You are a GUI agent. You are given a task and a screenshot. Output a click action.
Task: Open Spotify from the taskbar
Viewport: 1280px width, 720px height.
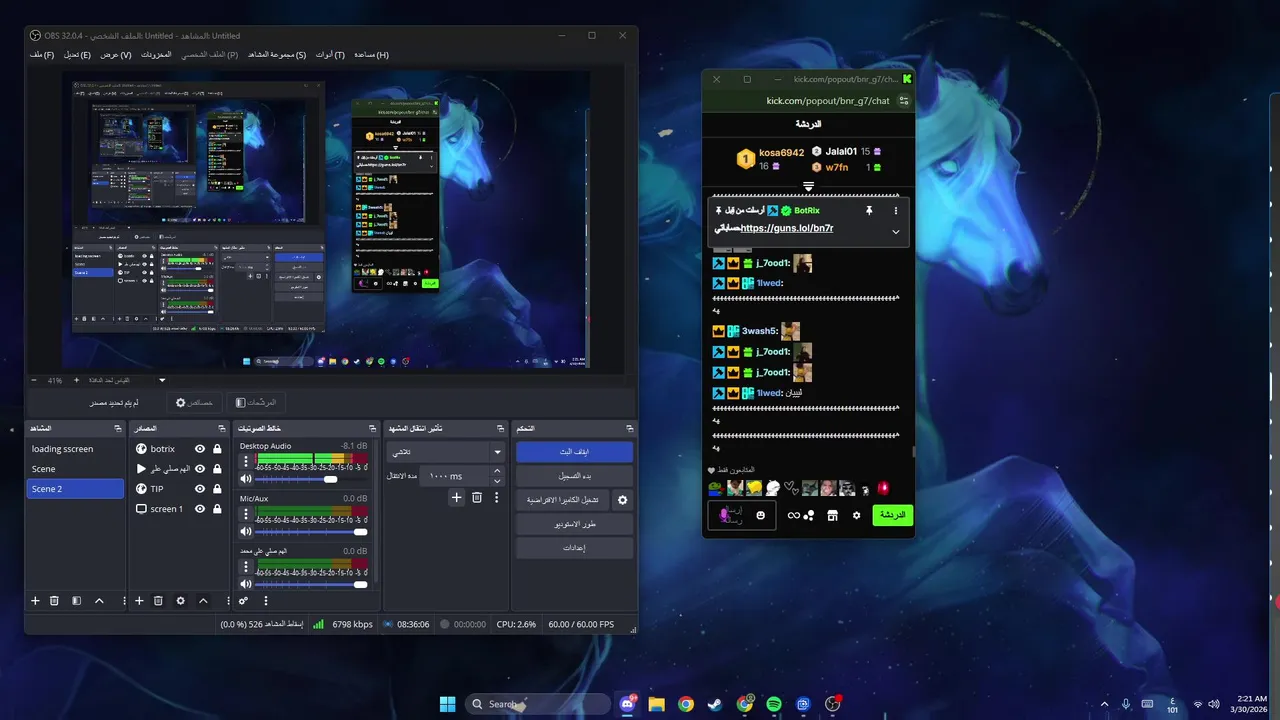pyautogui.click(x=774, y=704)
